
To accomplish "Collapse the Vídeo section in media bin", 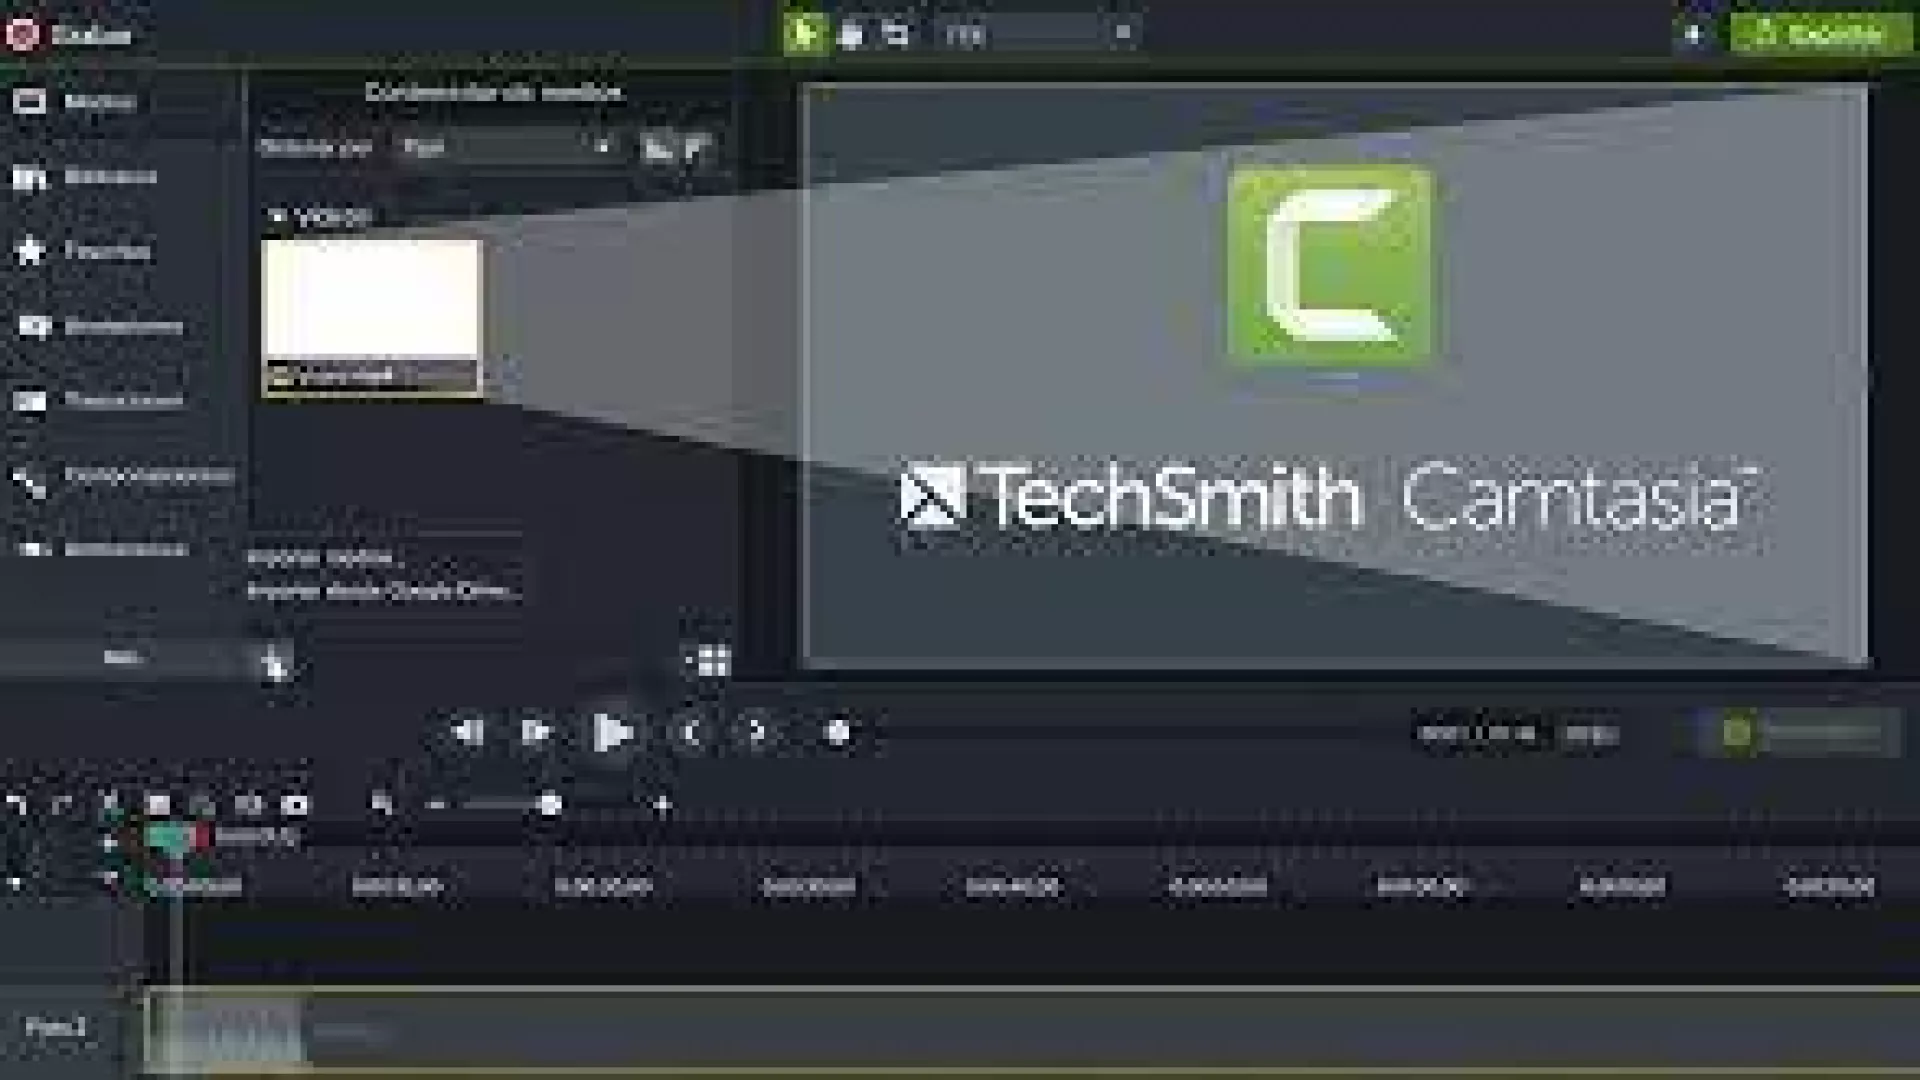I will [277, 216].
